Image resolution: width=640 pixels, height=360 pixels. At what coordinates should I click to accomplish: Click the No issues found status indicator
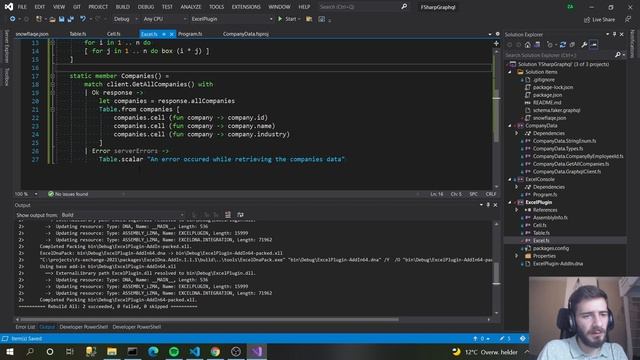coord(68,194)
